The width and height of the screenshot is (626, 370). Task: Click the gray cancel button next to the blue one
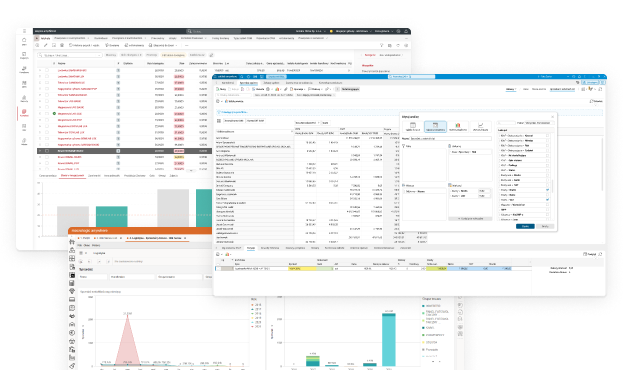[x=545, y=226]
